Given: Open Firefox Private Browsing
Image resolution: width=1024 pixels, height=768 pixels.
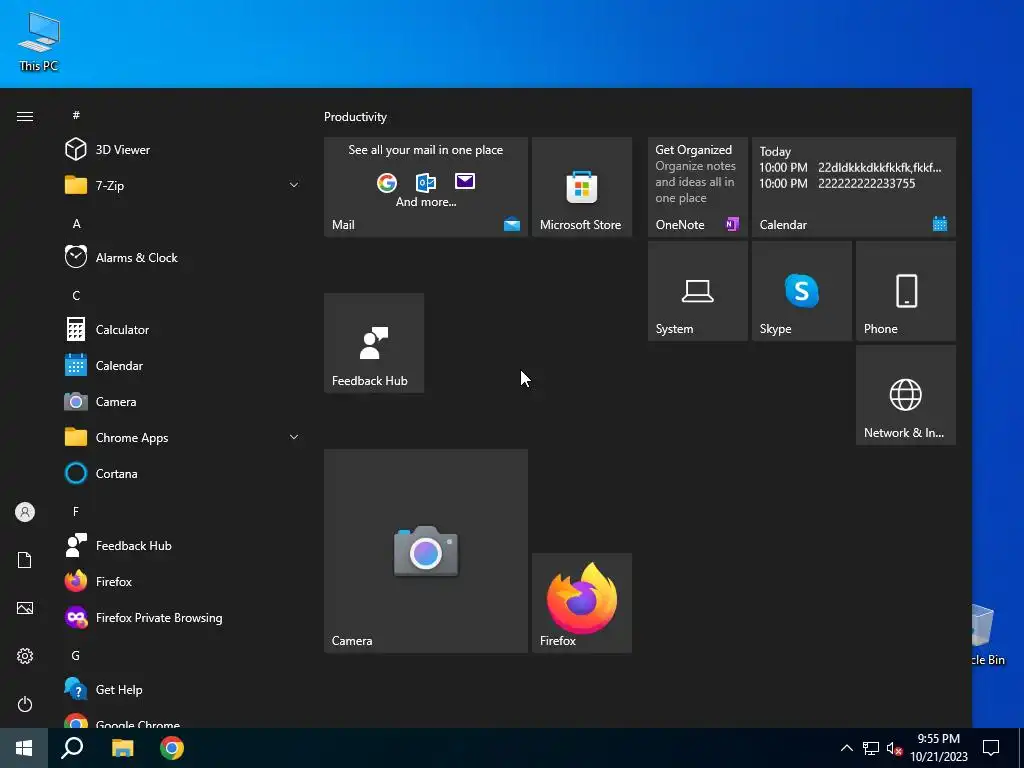Looking at the screenshot, I should (x=182, y=618).
